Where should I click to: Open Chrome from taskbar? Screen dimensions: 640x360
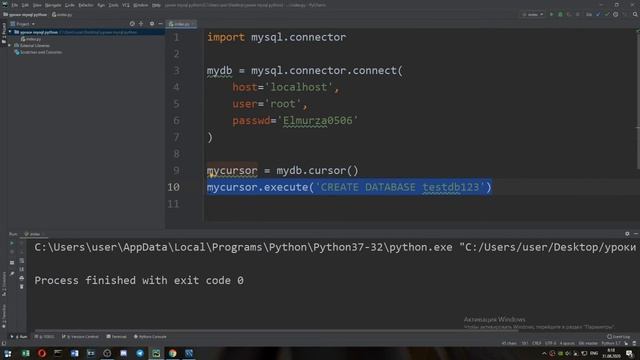pos(172,353)
